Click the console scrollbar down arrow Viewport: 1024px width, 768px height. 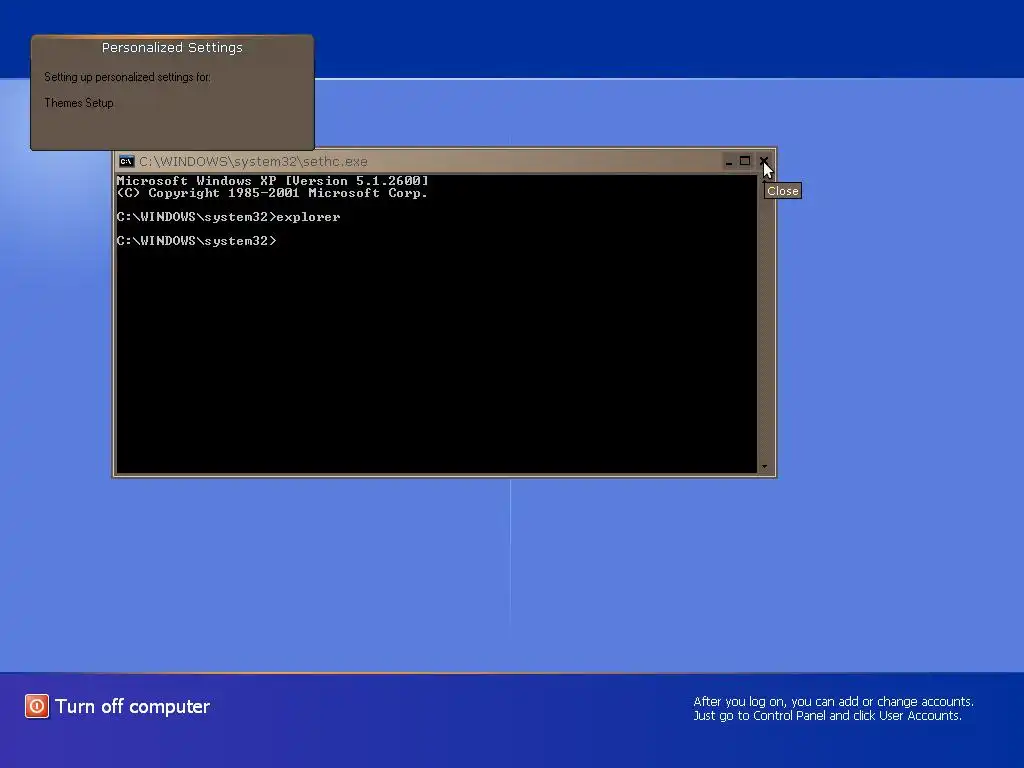[764, 466]
